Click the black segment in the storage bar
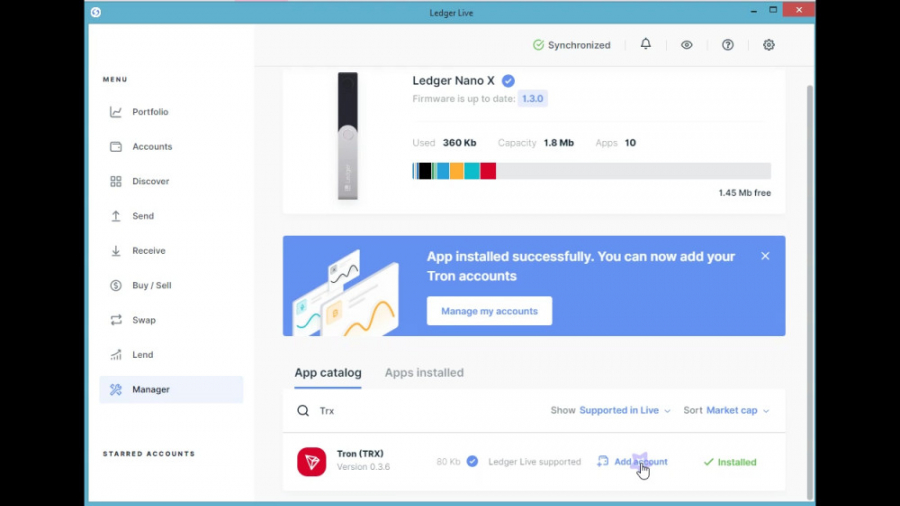Viewport: 900px width, 506px height. [x=425, y=171]
